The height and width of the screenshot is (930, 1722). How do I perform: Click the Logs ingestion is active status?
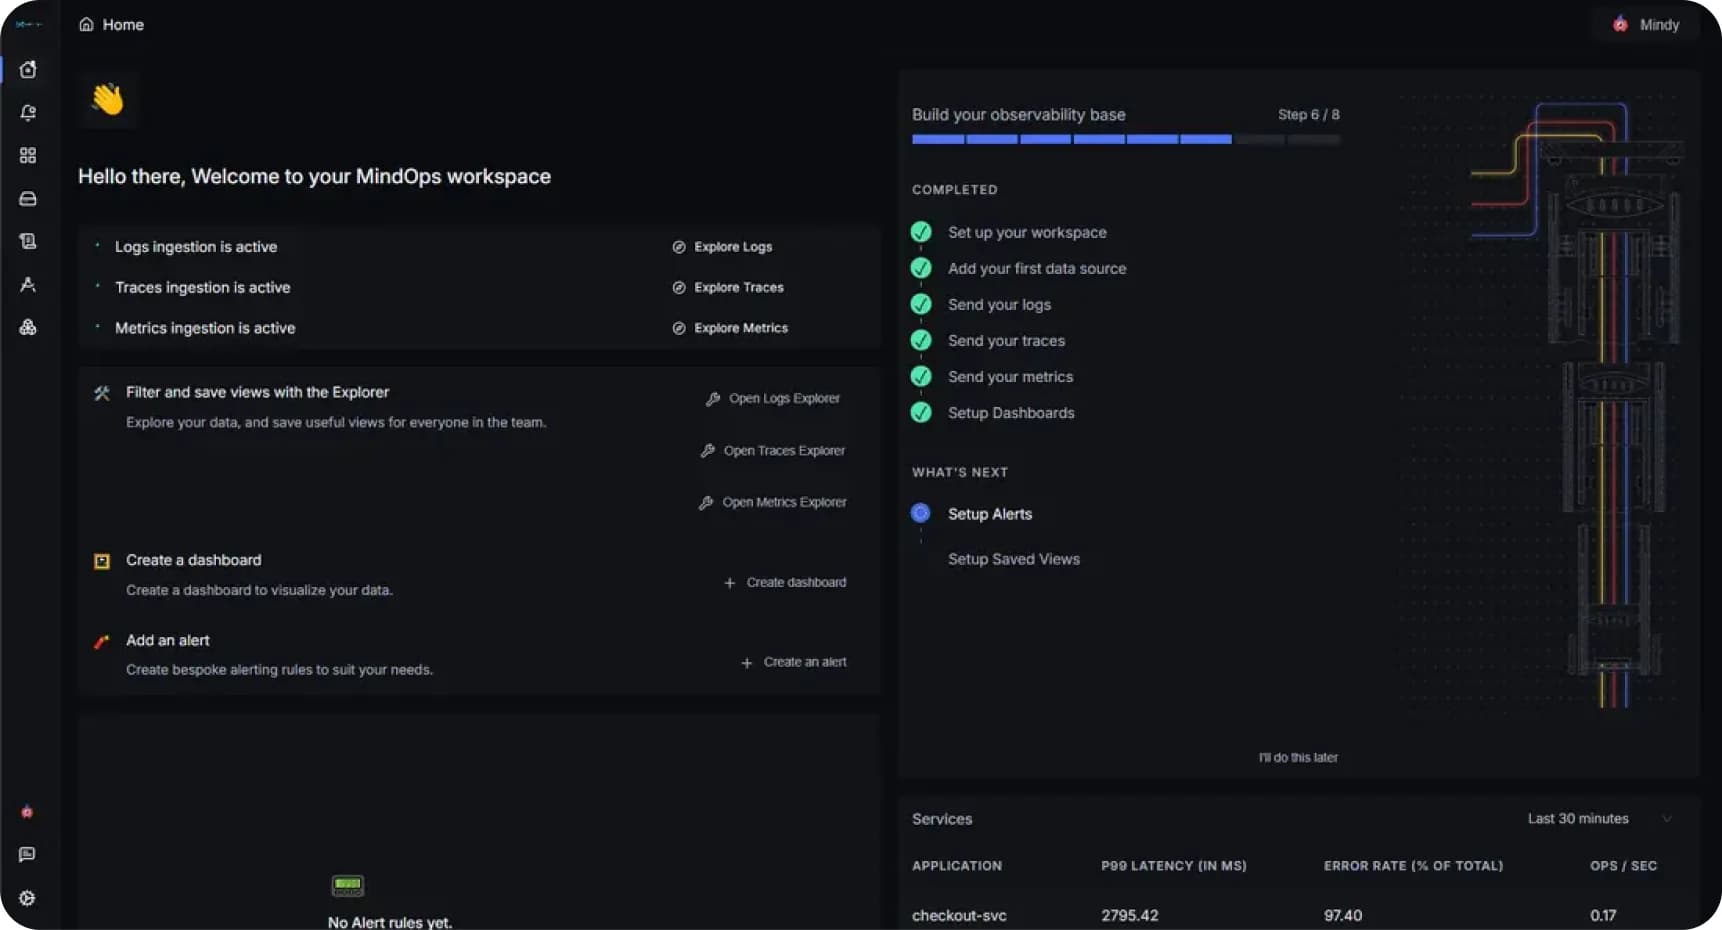[196, 247]
